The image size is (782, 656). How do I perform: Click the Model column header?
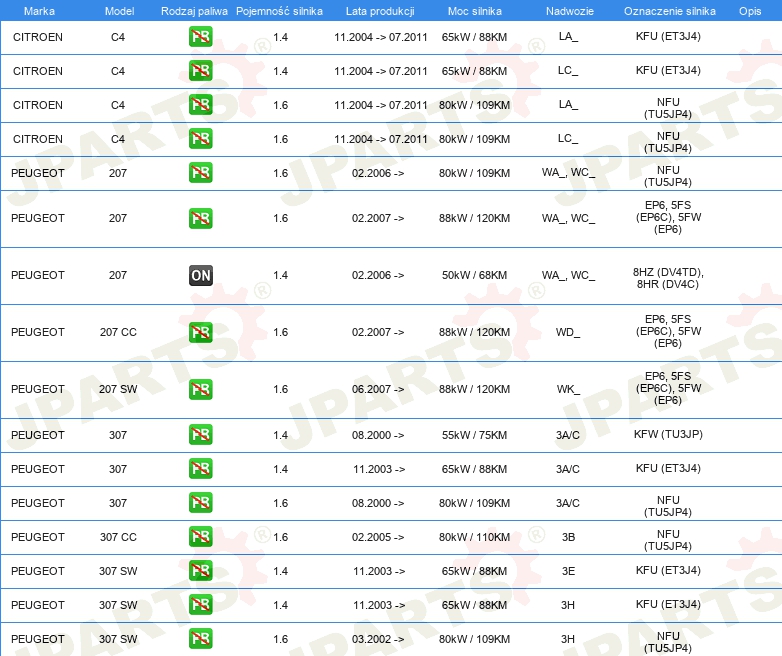coord(119,11)
